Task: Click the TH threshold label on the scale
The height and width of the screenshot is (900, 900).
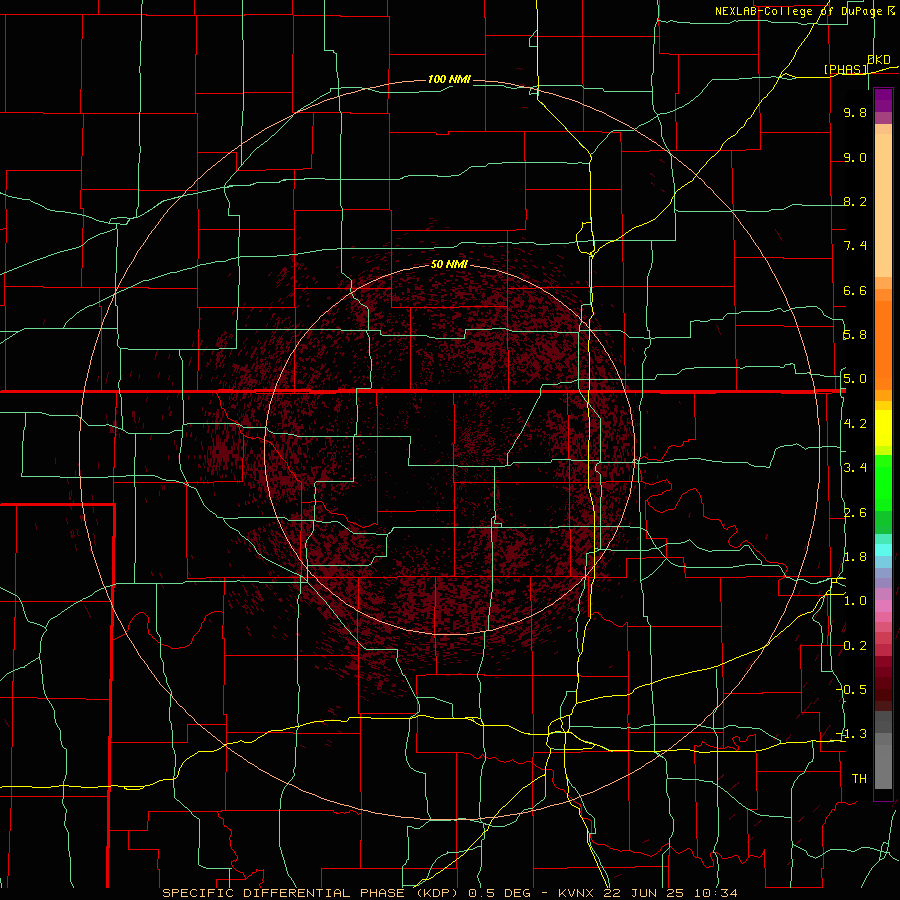Action: pyautogui.click(x=859, y=779)
